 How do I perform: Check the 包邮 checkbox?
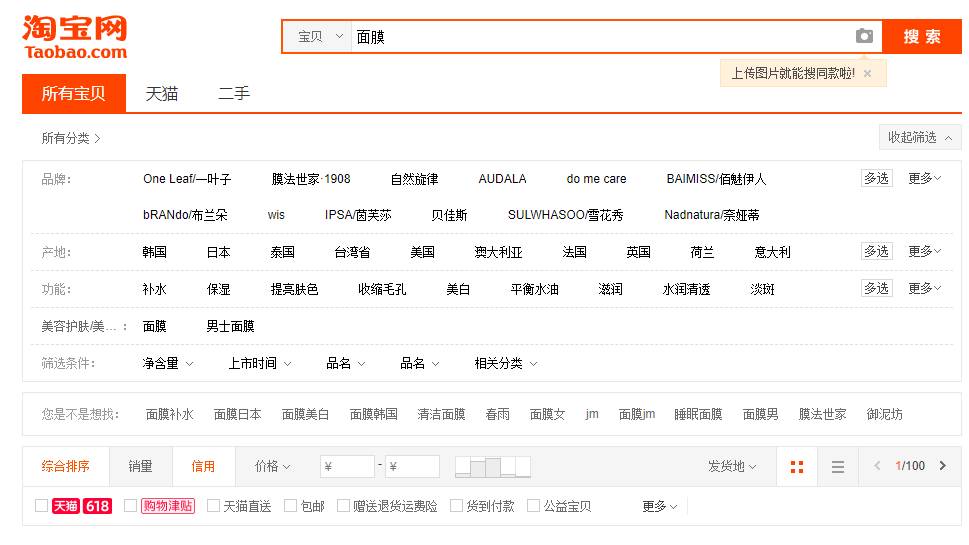[x=290, y=505]
